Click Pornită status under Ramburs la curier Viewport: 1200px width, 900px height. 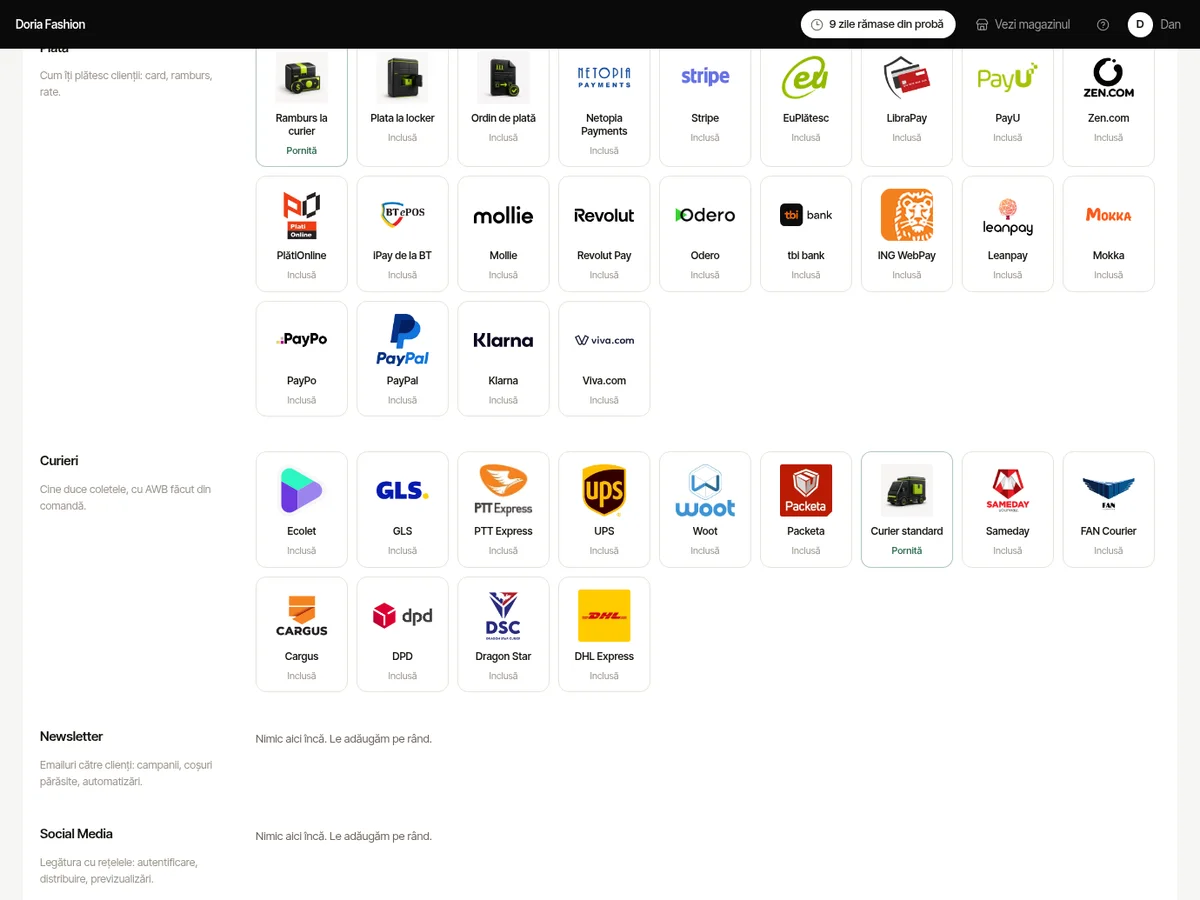[302, 151]
